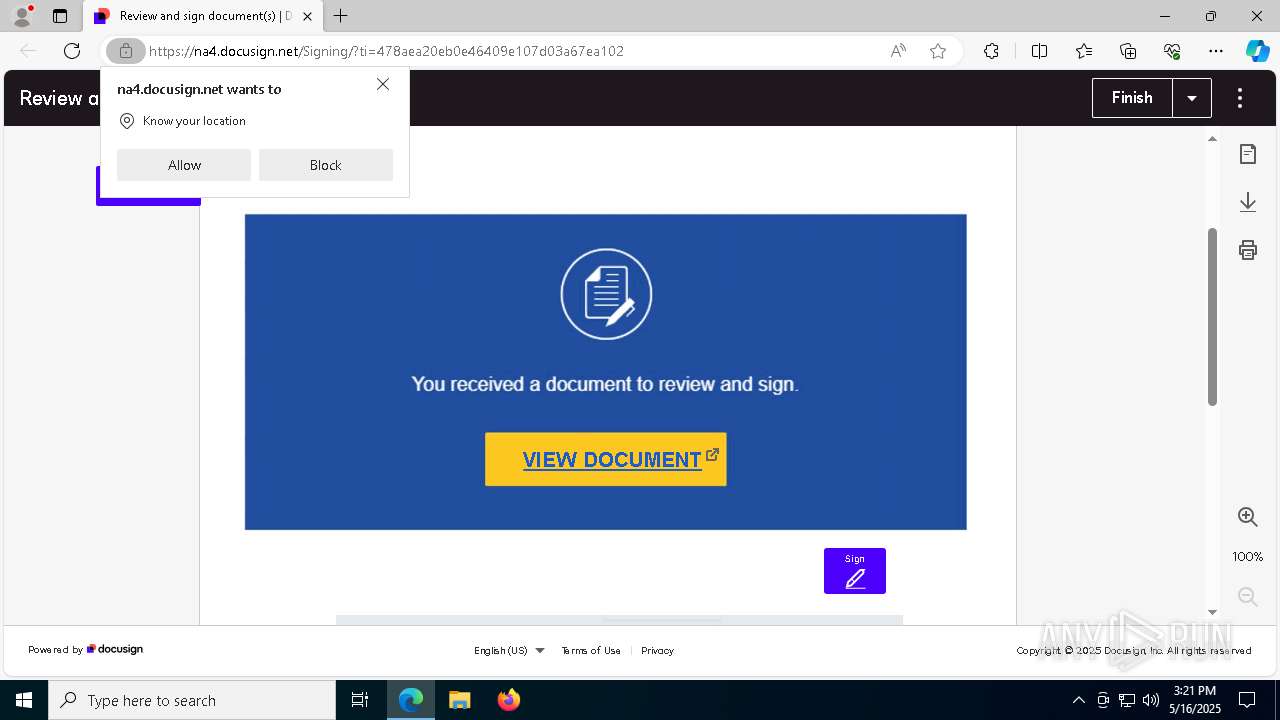The width and height of the screenshot is (1280, 720).
Task: Open the Windows Start menu
Action: tap(24, 700)
